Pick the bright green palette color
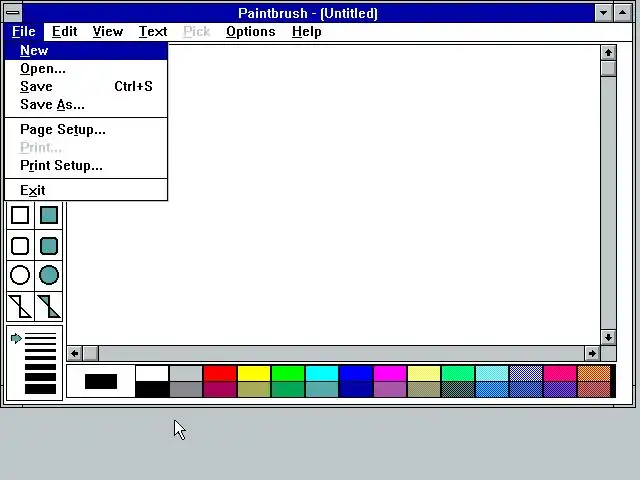The image size is (640, 480). tap(288, 373)
